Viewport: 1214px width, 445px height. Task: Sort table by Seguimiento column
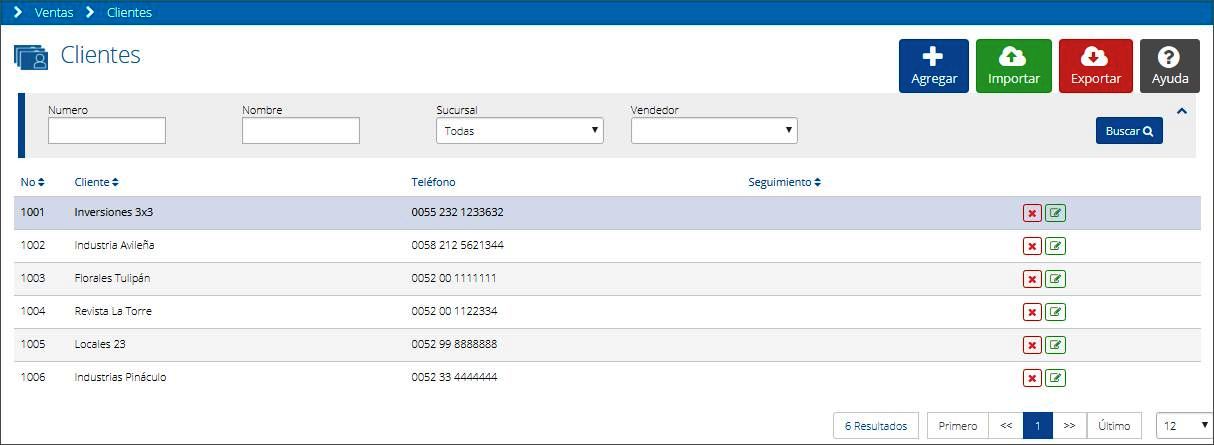point(785,182)
